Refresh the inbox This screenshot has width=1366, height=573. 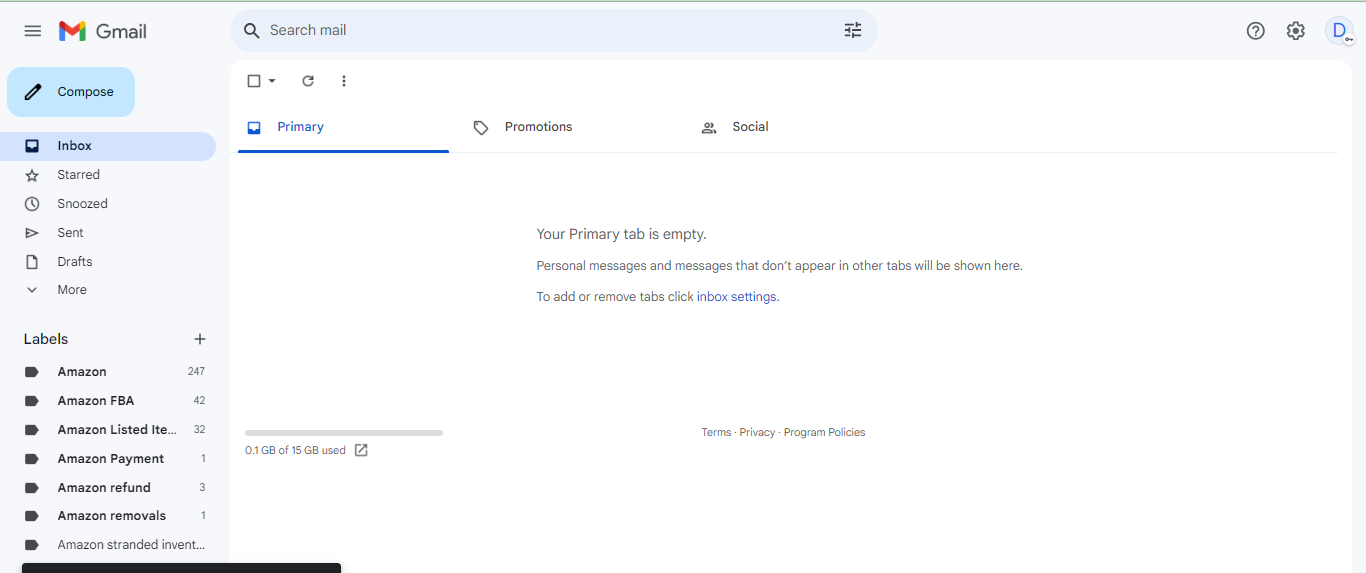308,81
